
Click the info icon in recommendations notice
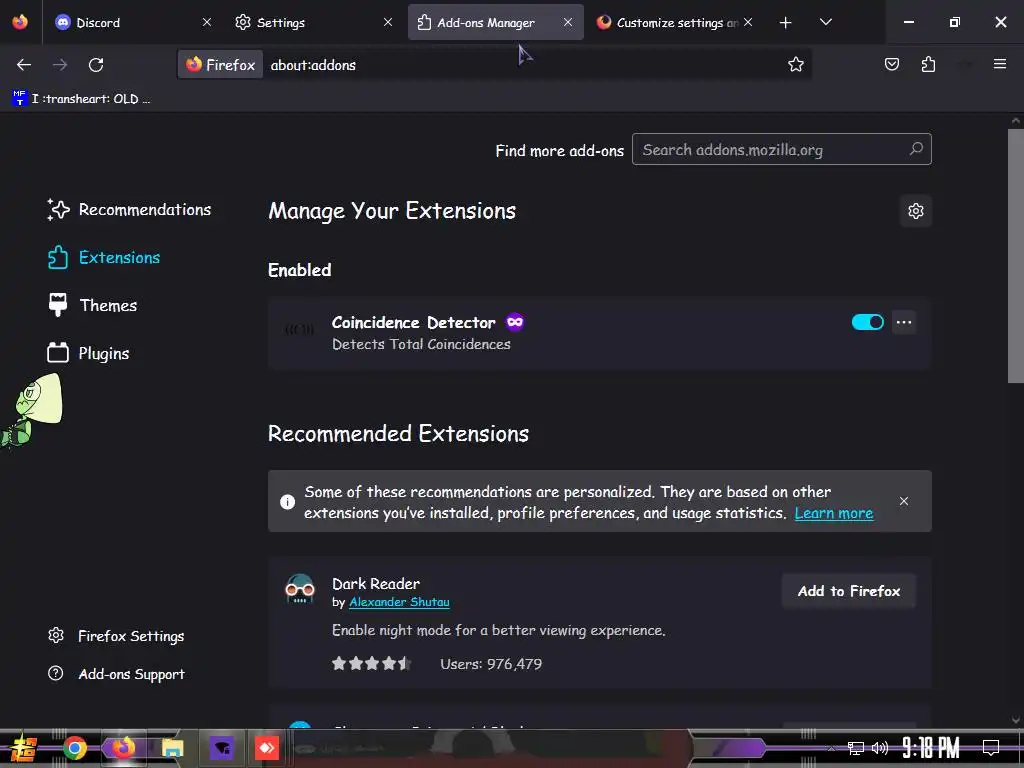[287, 502]
